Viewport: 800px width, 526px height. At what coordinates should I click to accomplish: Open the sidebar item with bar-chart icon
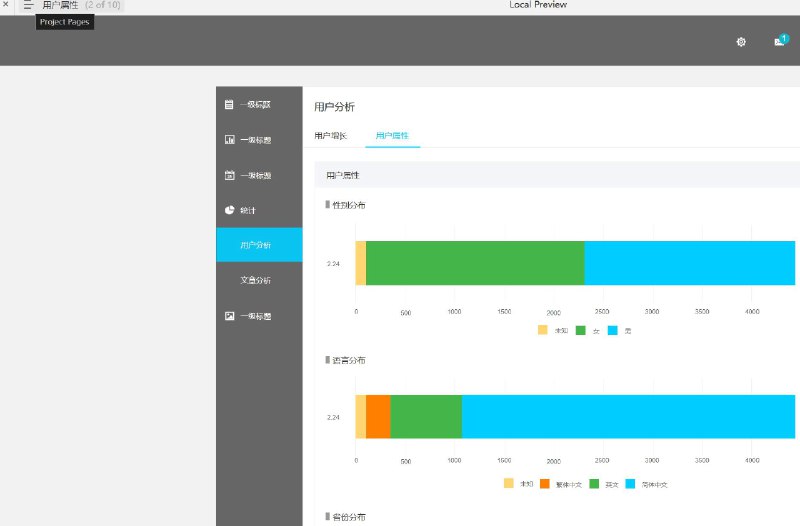(259, 140)
